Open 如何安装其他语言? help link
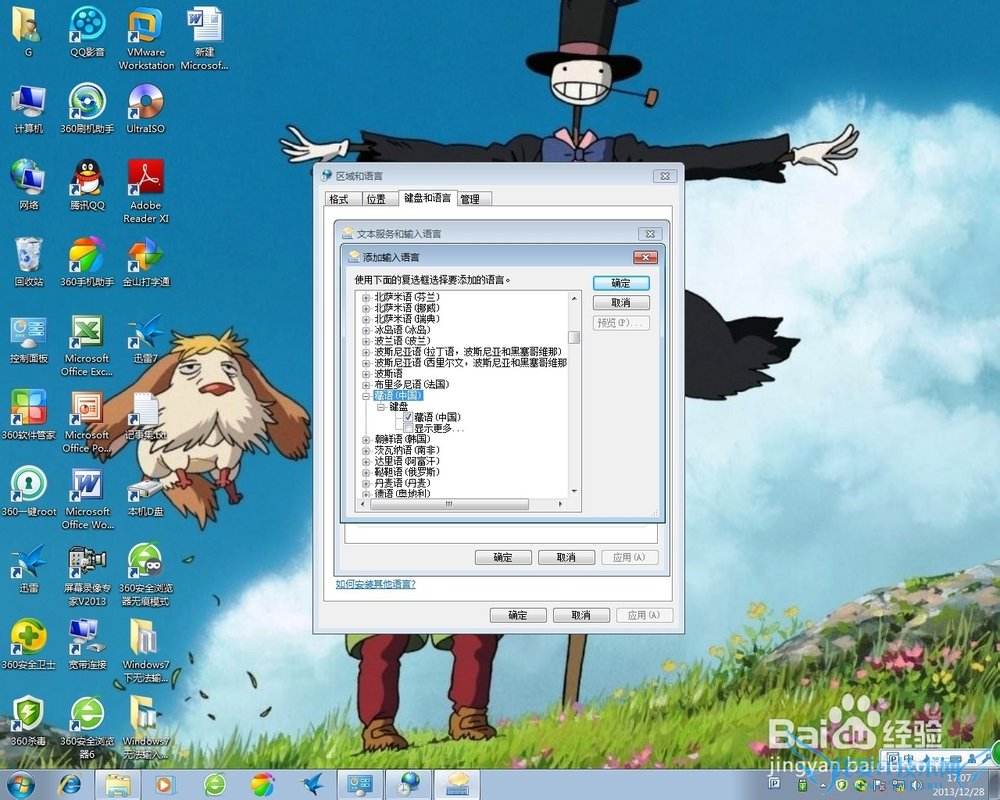 coord(376,584)
